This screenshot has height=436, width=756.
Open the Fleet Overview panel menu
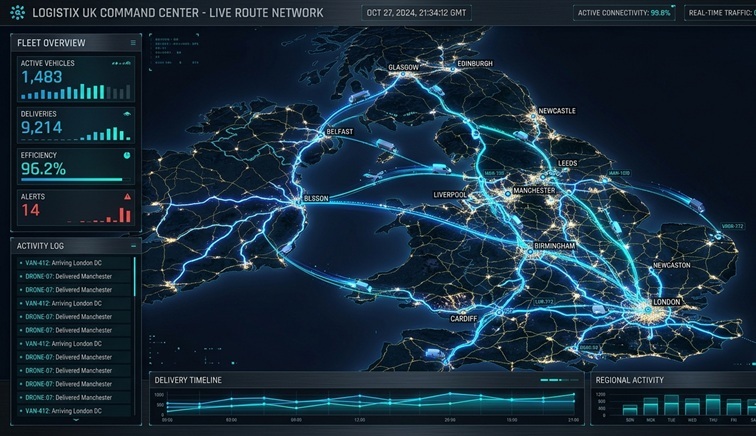tap(133, 43)
